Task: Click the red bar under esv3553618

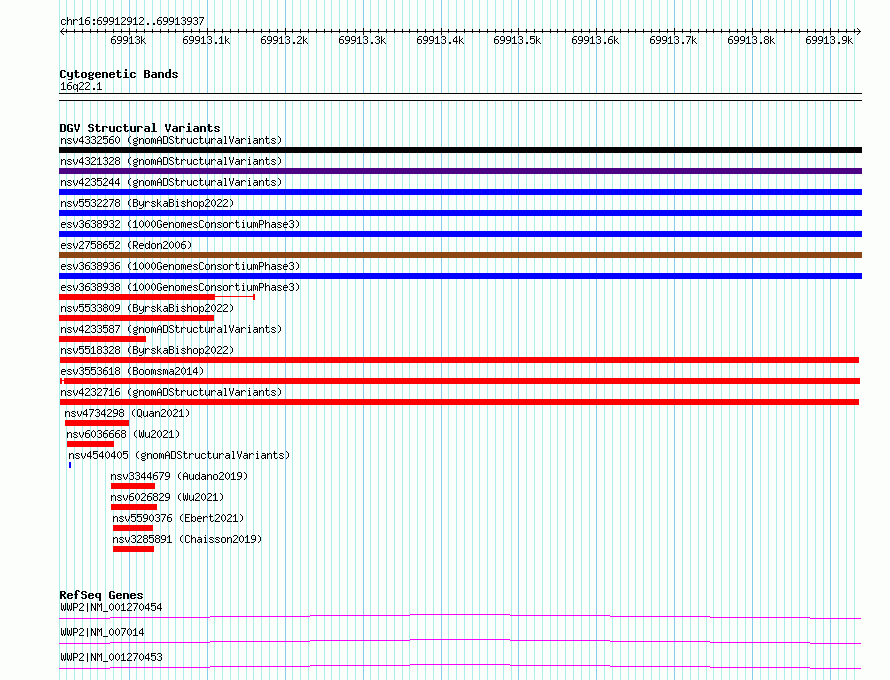Action: pyautogui.click(x=460, y=381)
